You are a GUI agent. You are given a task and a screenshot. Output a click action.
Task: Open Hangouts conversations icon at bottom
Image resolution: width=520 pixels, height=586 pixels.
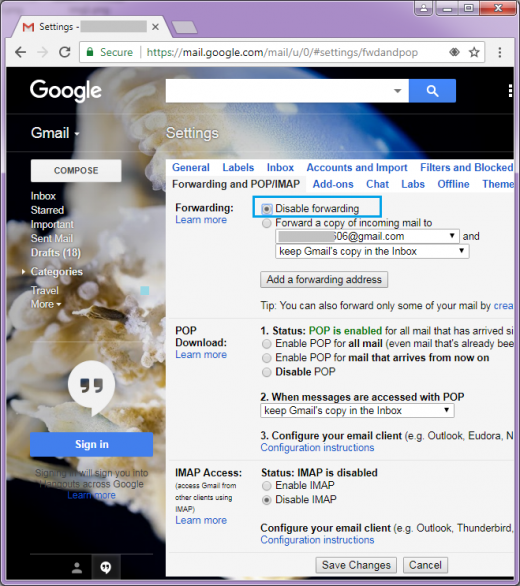[x=106, y=568]
